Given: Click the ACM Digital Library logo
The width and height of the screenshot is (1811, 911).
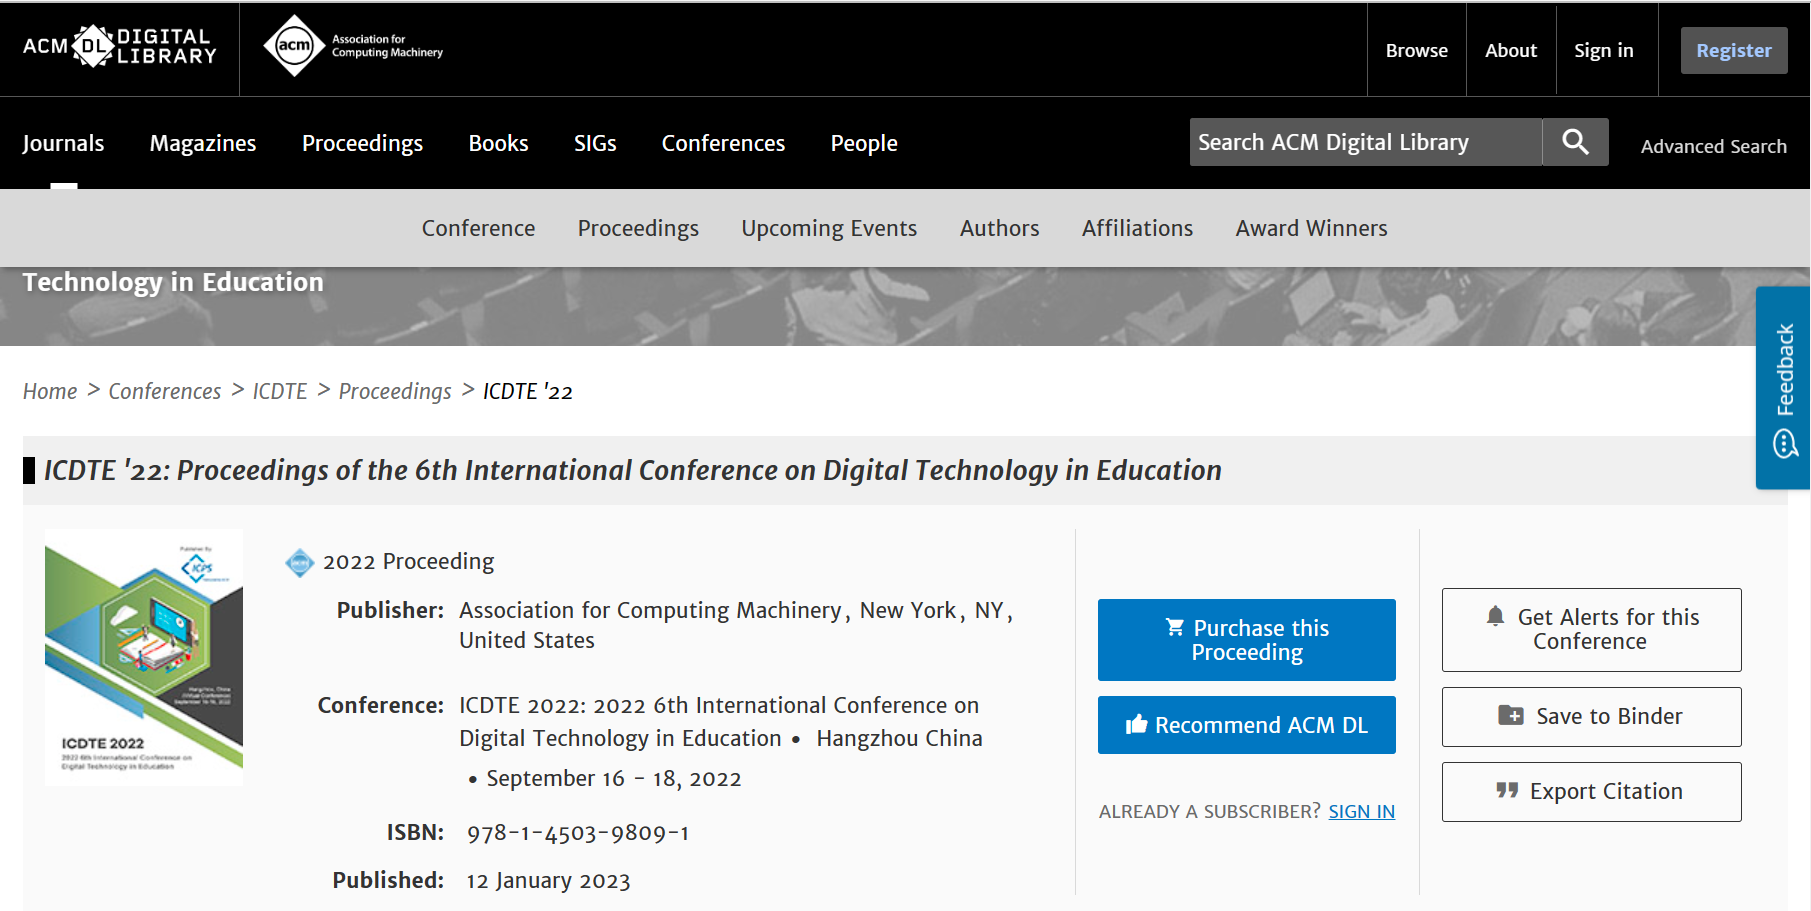Looking at the screenshot, I should pos(119,47).
